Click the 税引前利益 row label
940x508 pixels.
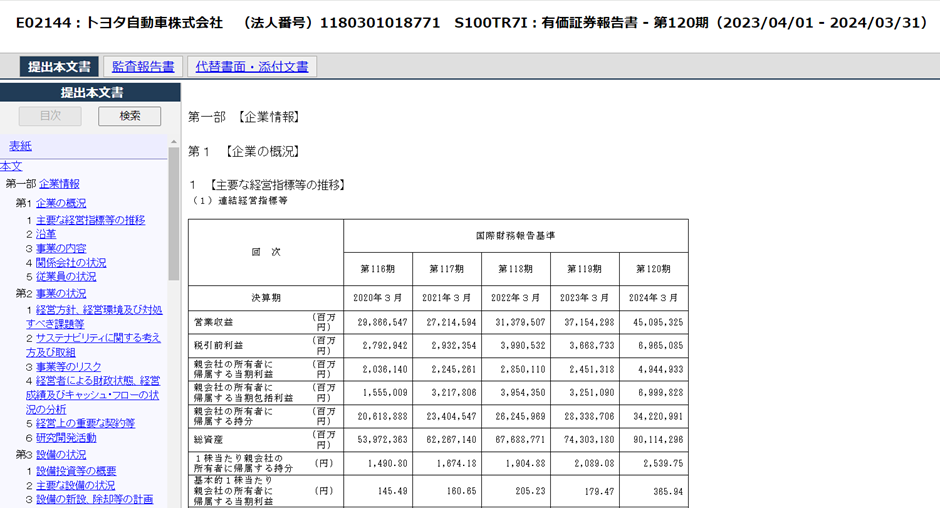point(218,345)
